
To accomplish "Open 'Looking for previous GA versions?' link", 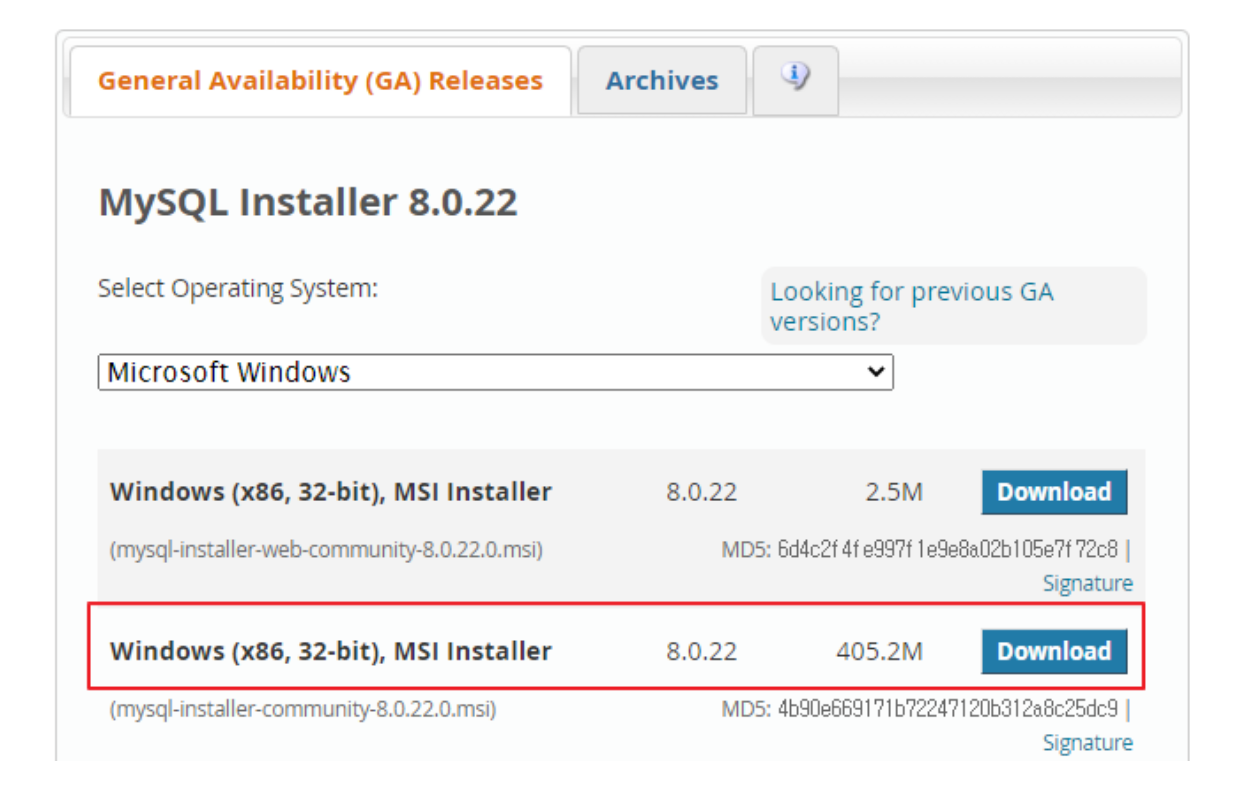I will 911,306.
